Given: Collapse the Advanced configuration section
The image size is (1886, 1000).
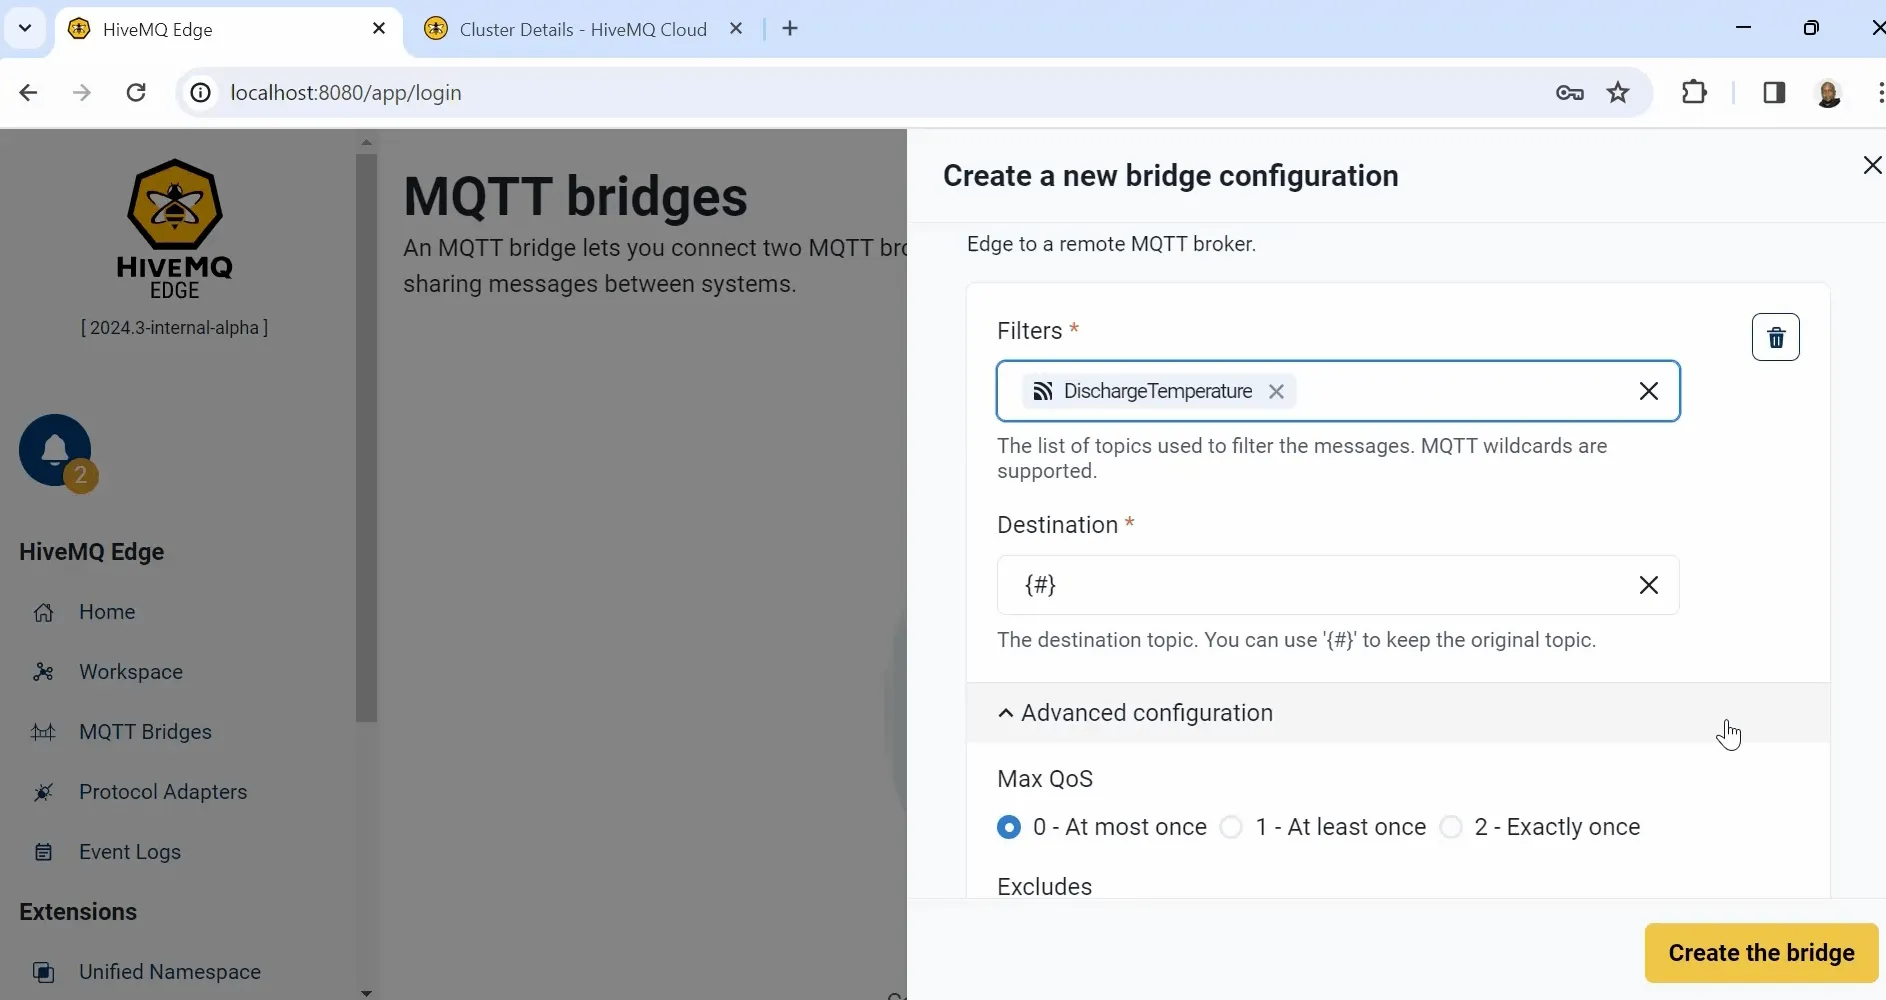Looking at the screenshot, I should (x=1398, y=713).
